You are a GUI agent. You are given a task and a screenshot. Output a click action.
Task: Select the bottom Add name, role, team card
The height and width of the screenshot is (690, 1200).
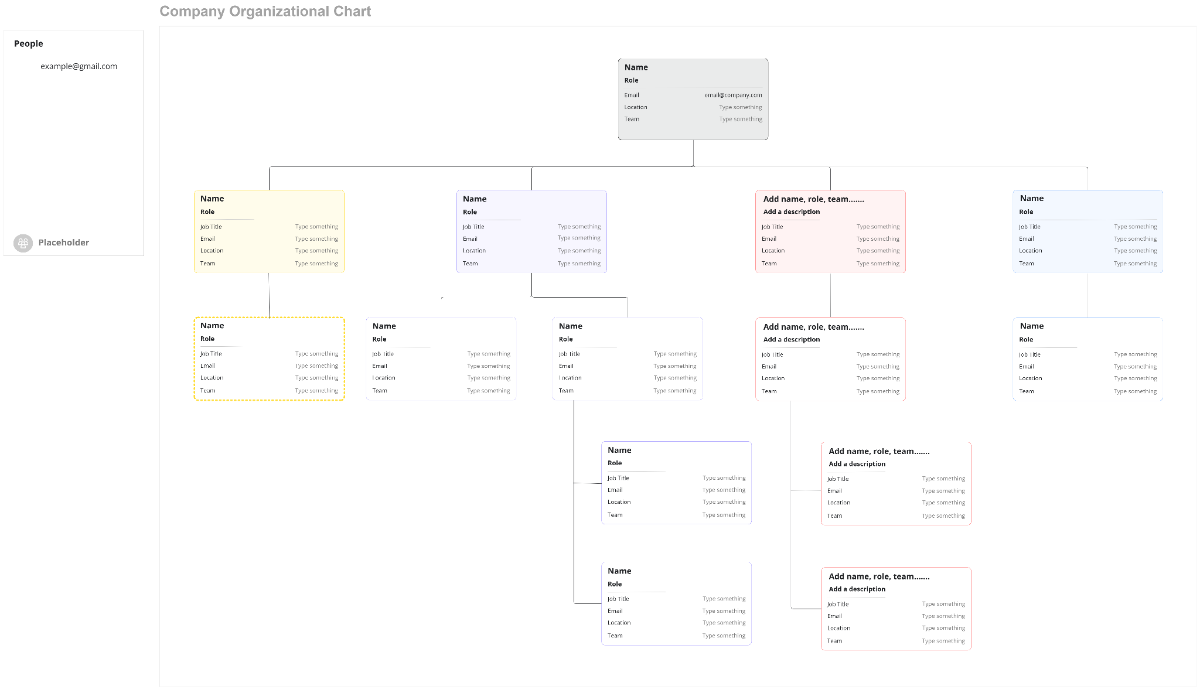pyautogui.click(x=896, y=608)
